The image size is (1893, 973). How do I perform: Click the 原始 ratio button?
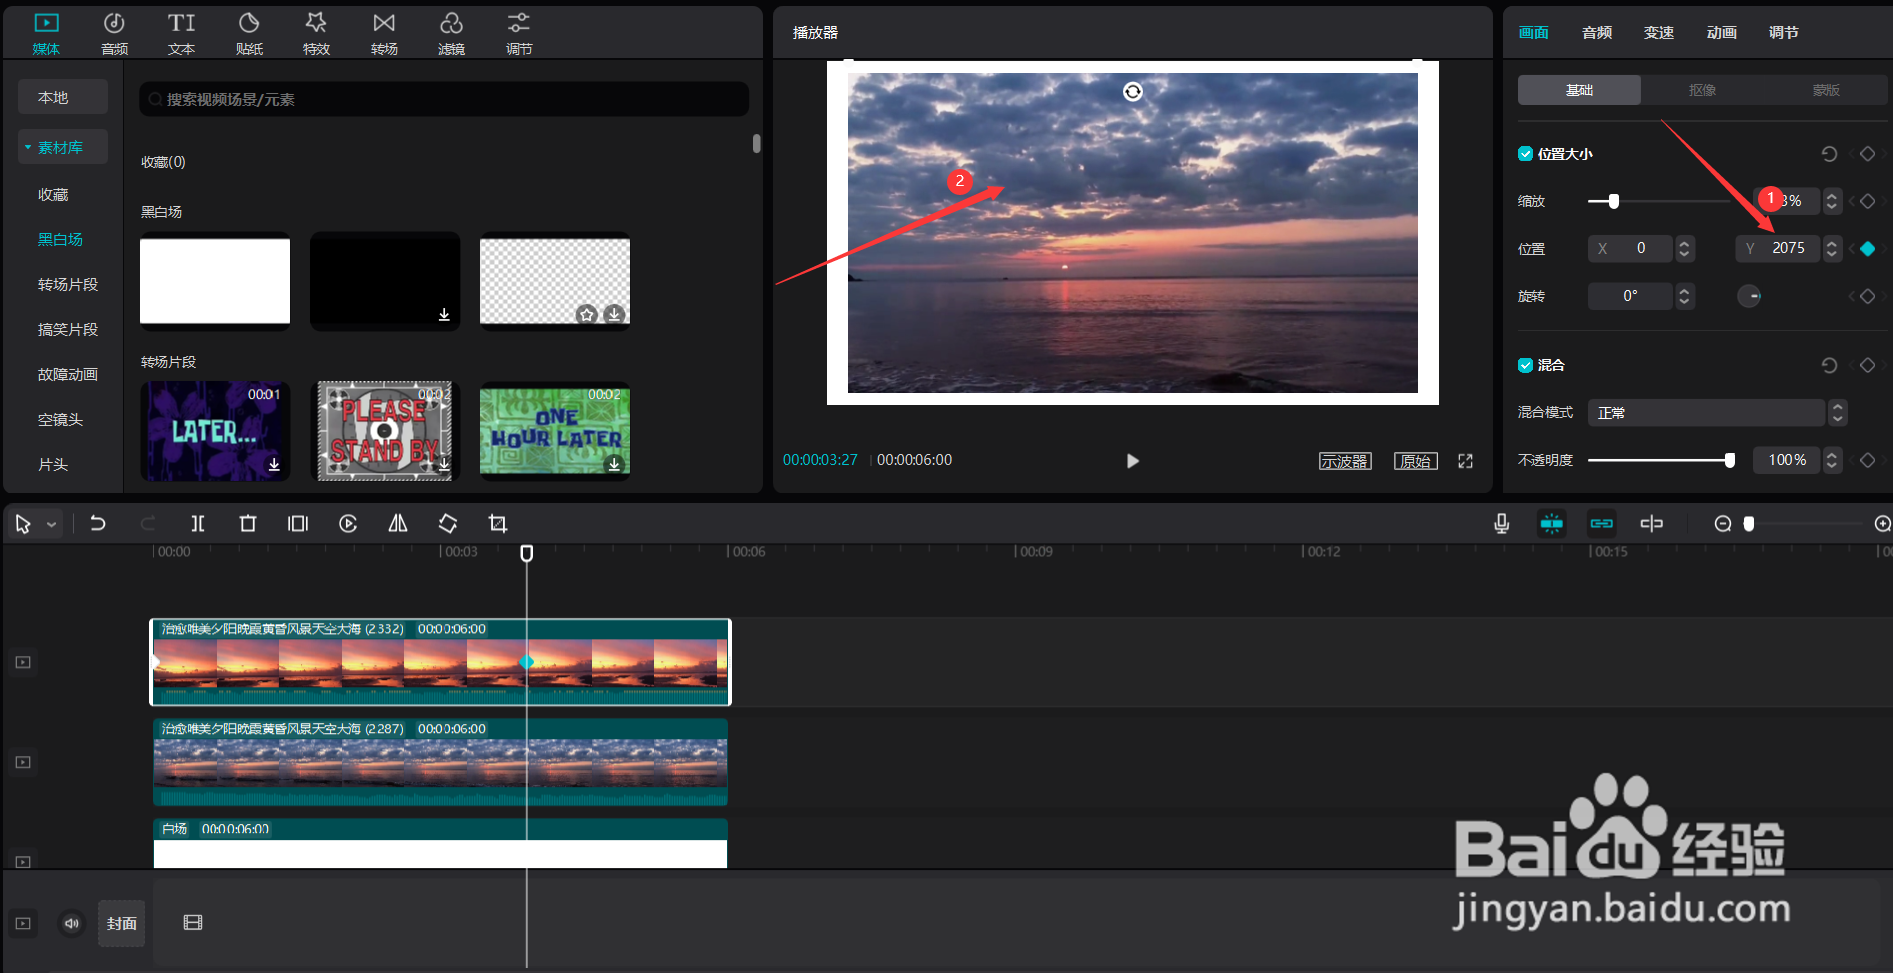tap(1415, 461)
